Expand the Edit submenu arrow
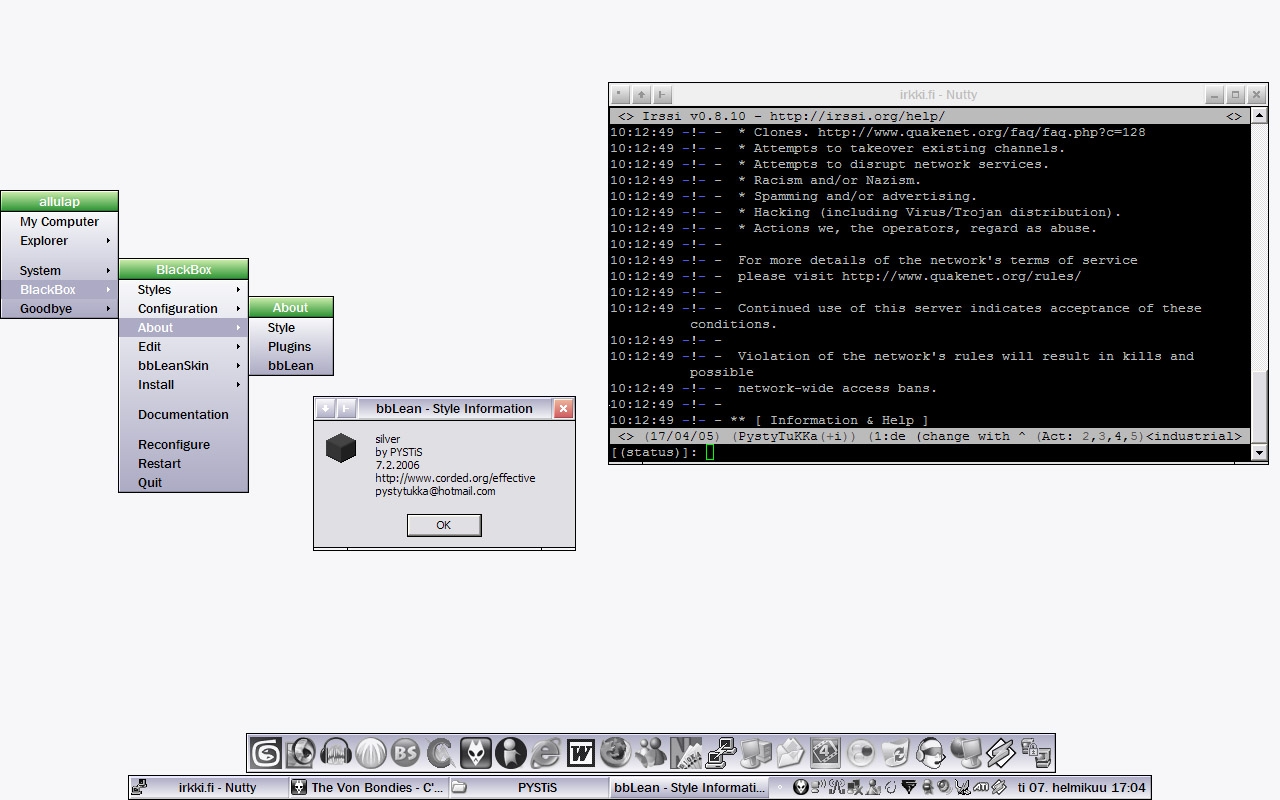 click(238, 346)
